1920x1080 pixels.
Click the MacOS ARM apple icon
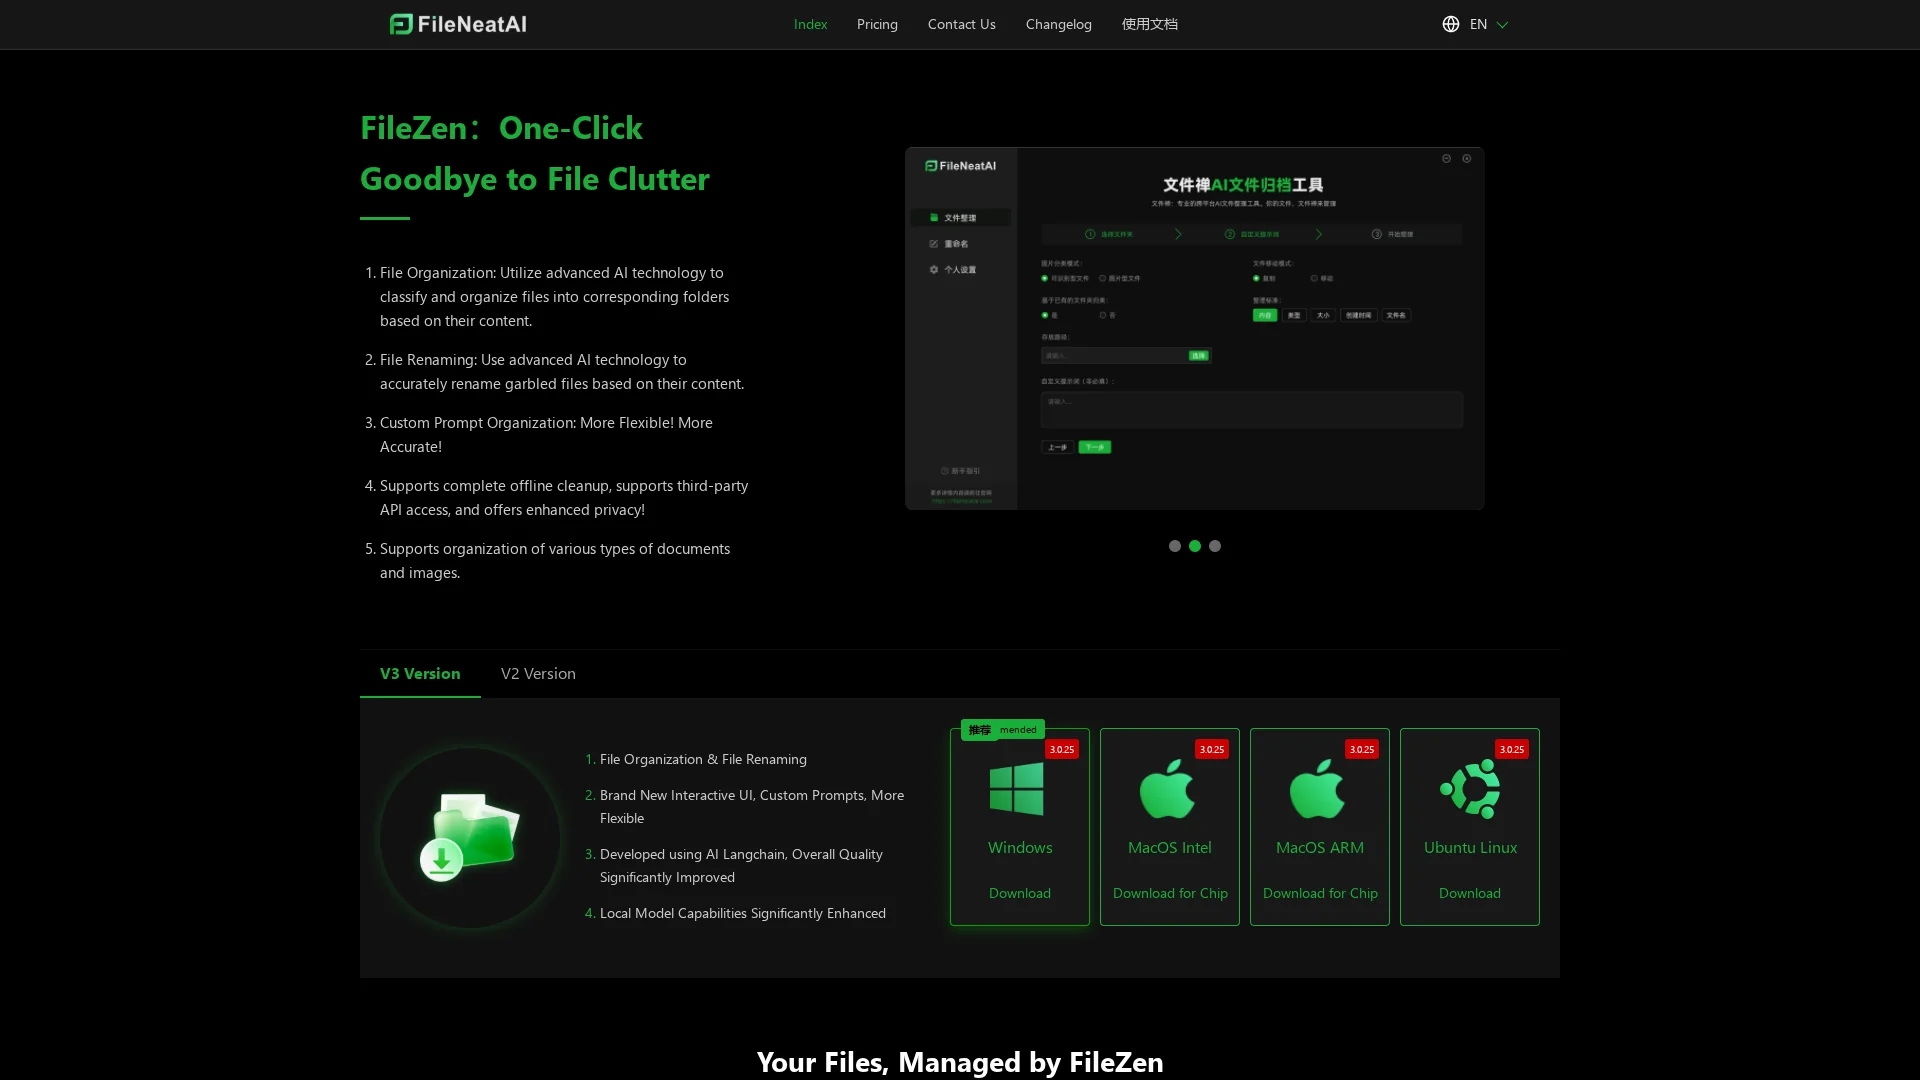[1317, 789]
